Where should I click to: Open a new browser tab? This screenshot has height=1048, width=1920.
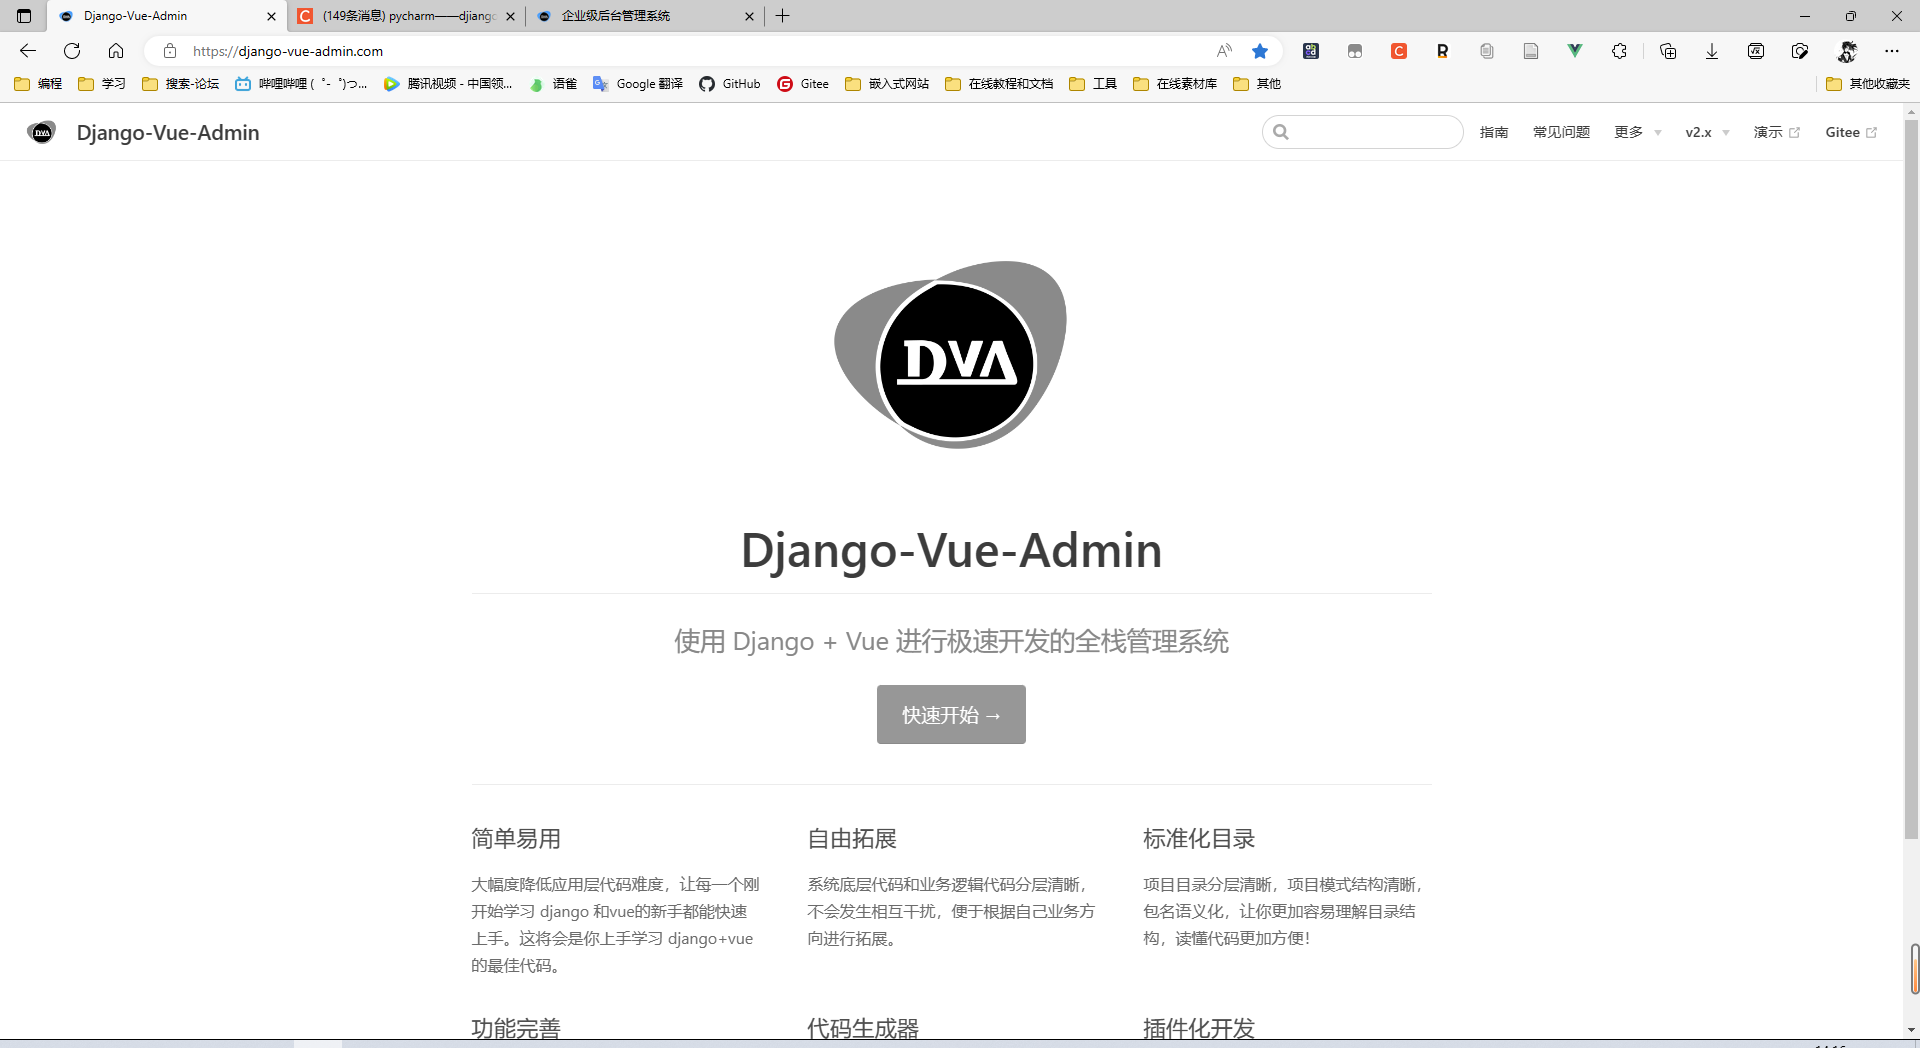[x=783, y=16]
